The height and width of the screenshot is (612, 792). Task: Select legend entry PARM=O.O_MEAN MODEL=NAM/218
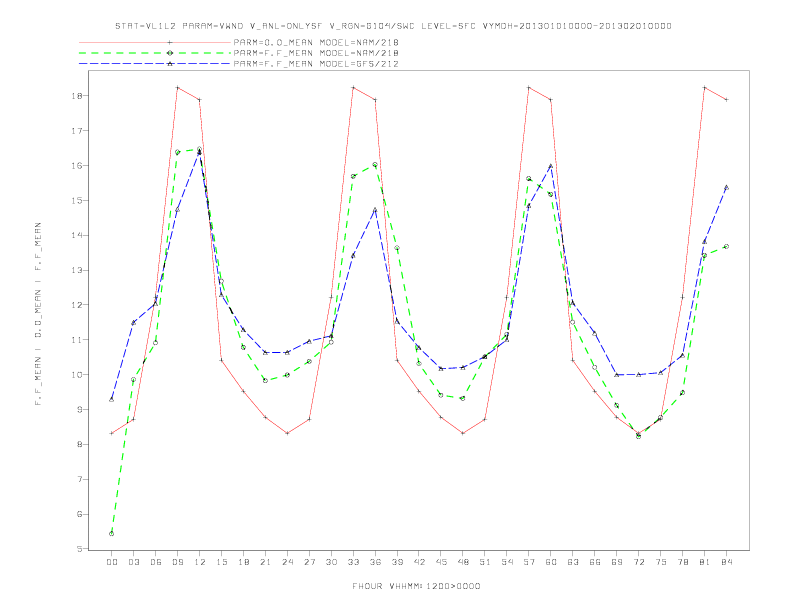(316, 42)
